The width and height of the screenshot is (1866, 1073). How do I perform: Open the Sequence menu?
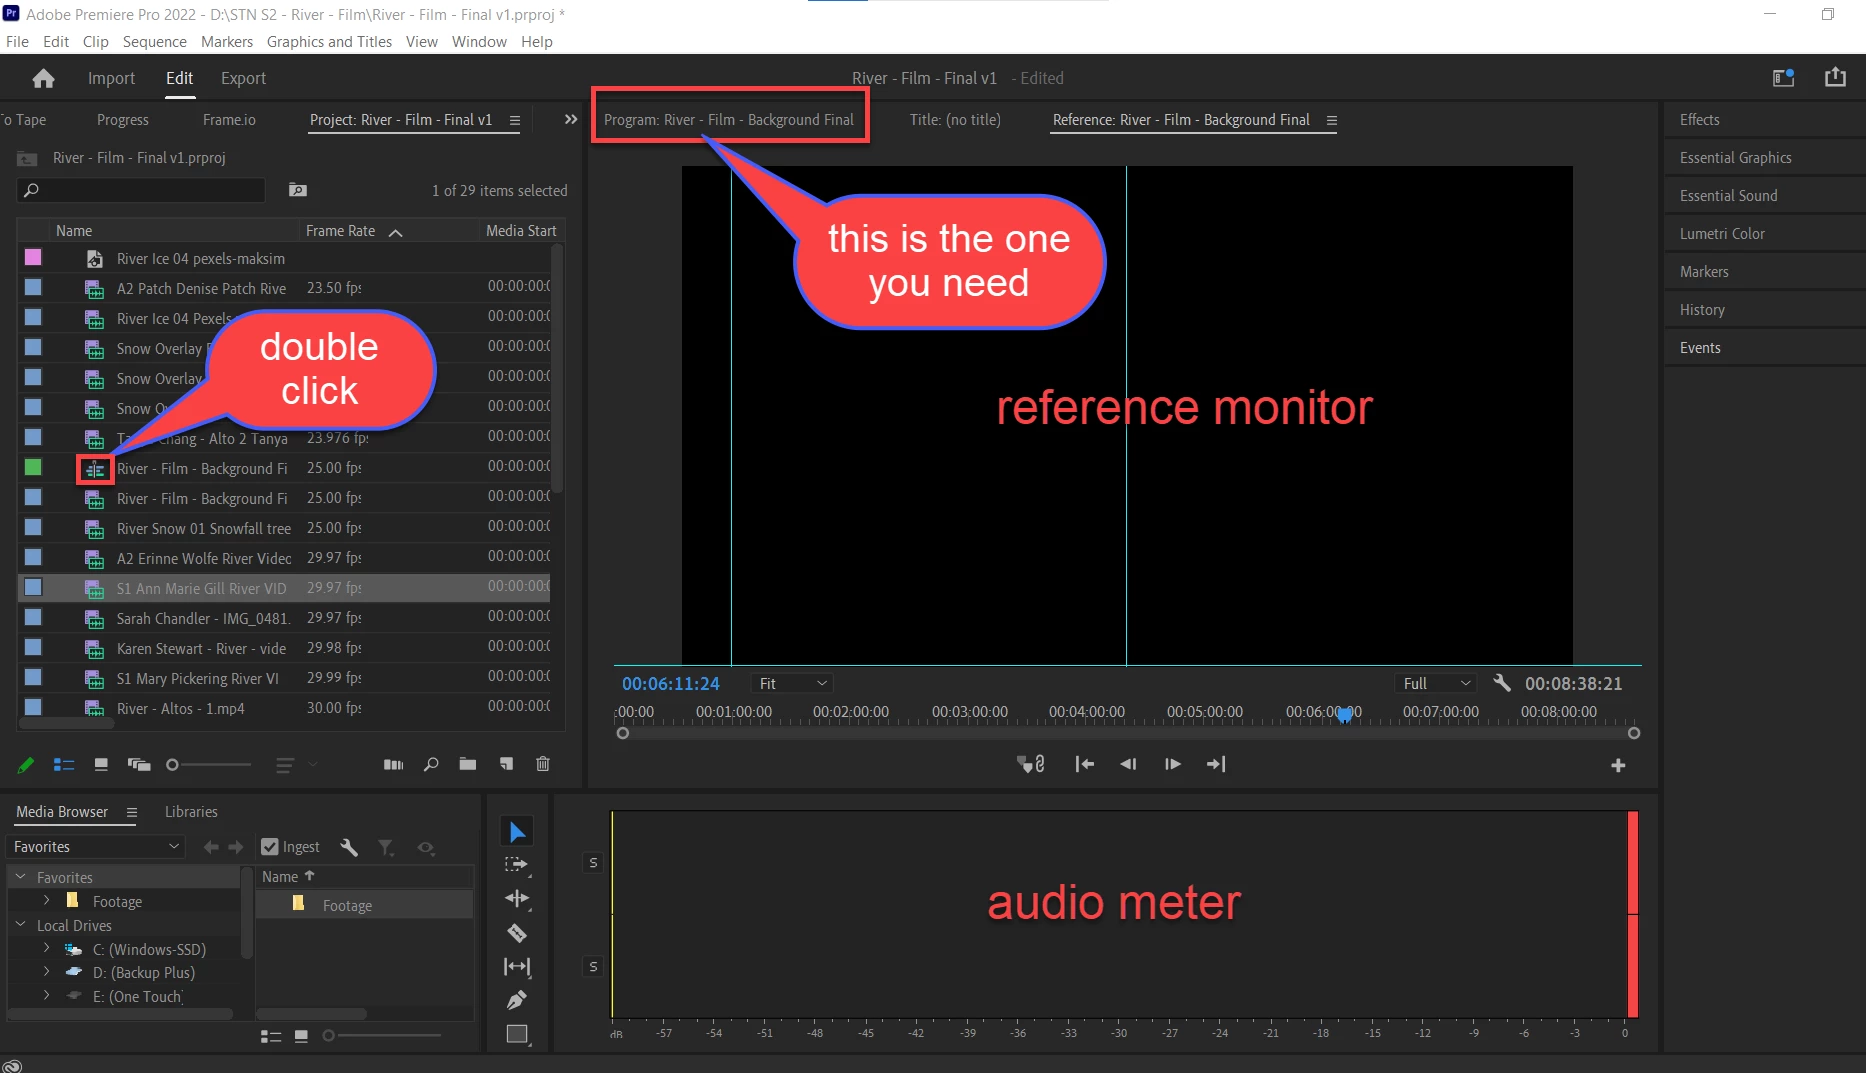click(154, 41)
